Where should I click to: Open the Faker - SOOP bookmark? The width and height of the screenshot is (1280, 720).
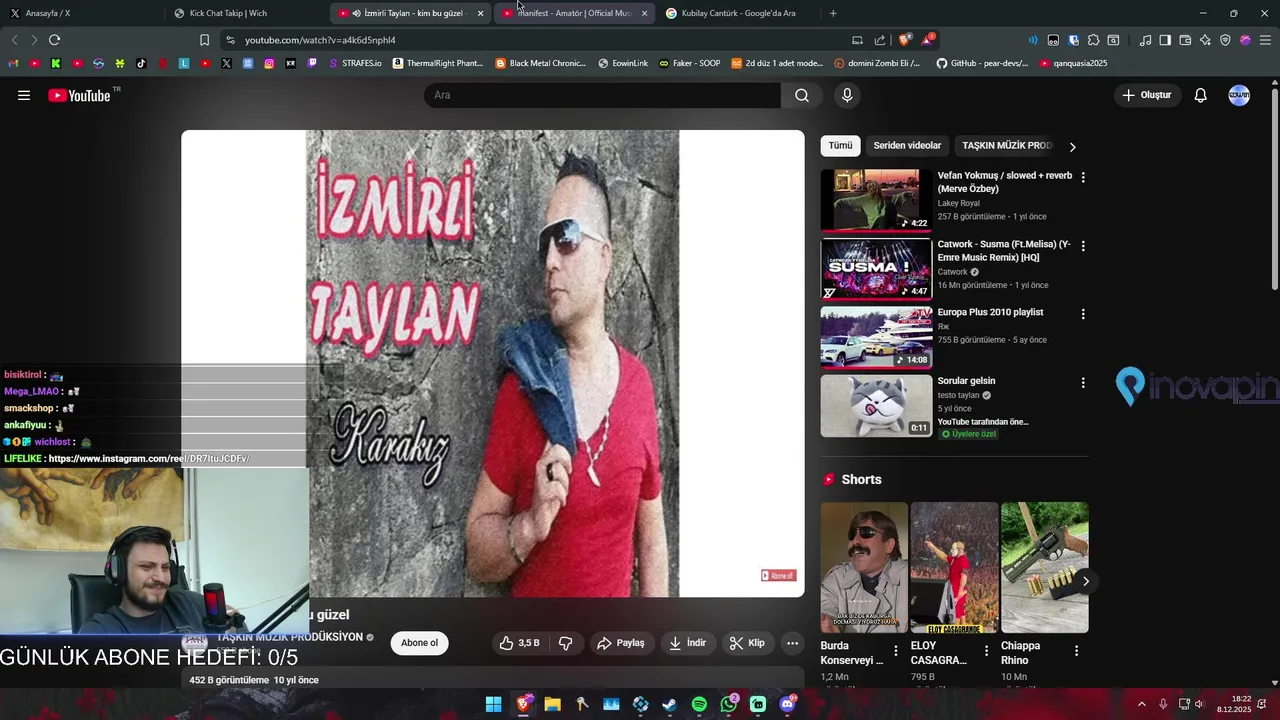[690, 63]
